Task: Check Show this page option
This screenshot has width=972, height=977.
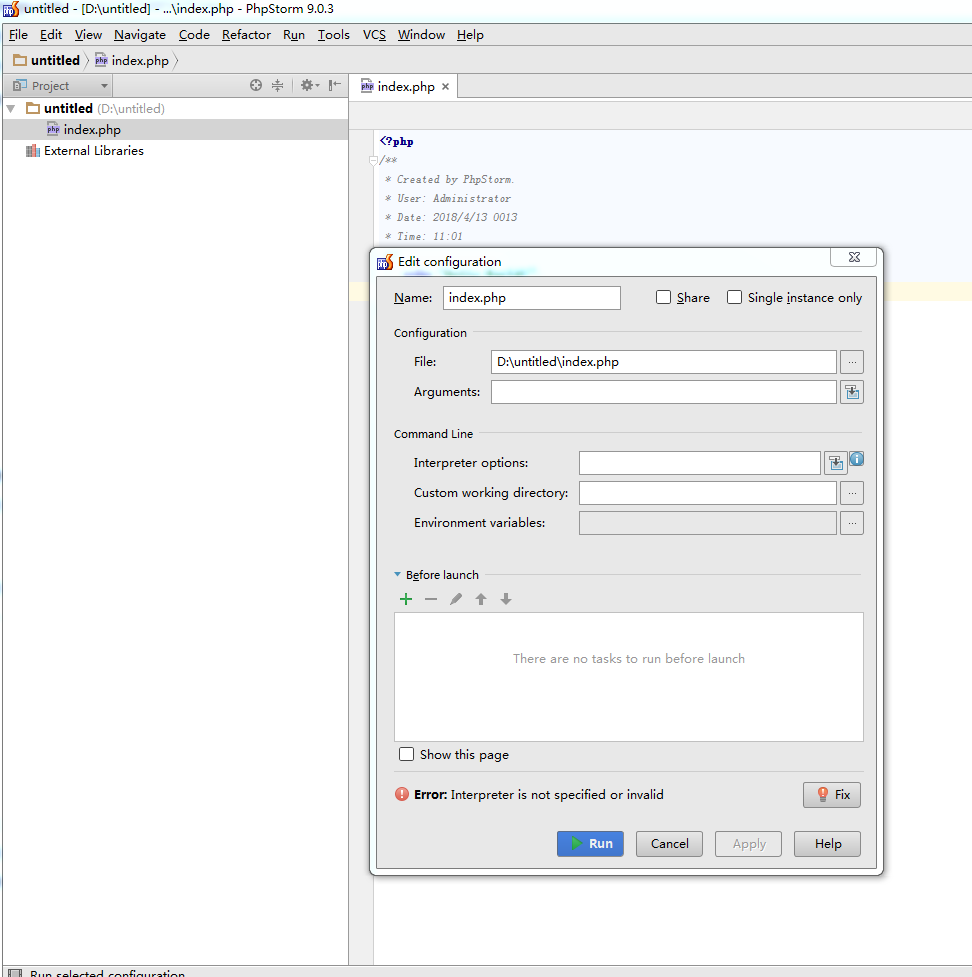Action: click(x=406, y=754)
